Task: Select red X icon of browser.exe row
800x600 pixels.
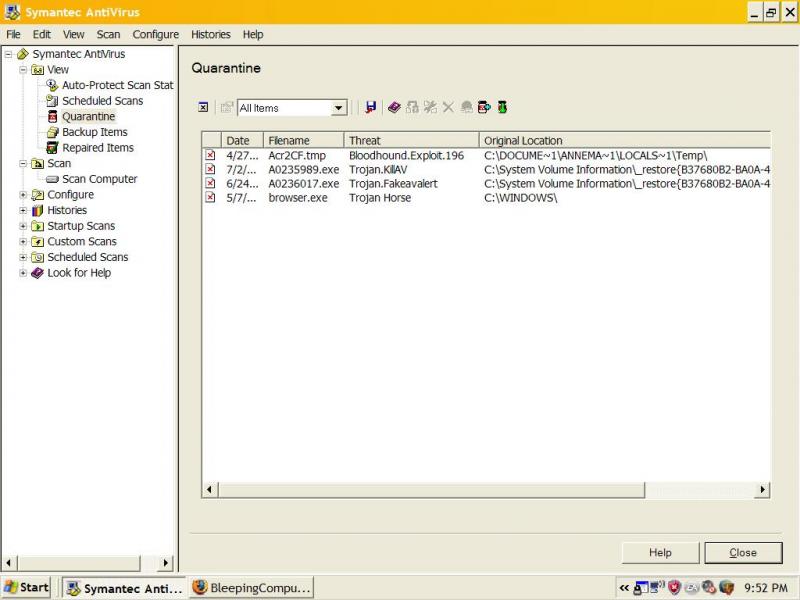Action: point(210,197)
